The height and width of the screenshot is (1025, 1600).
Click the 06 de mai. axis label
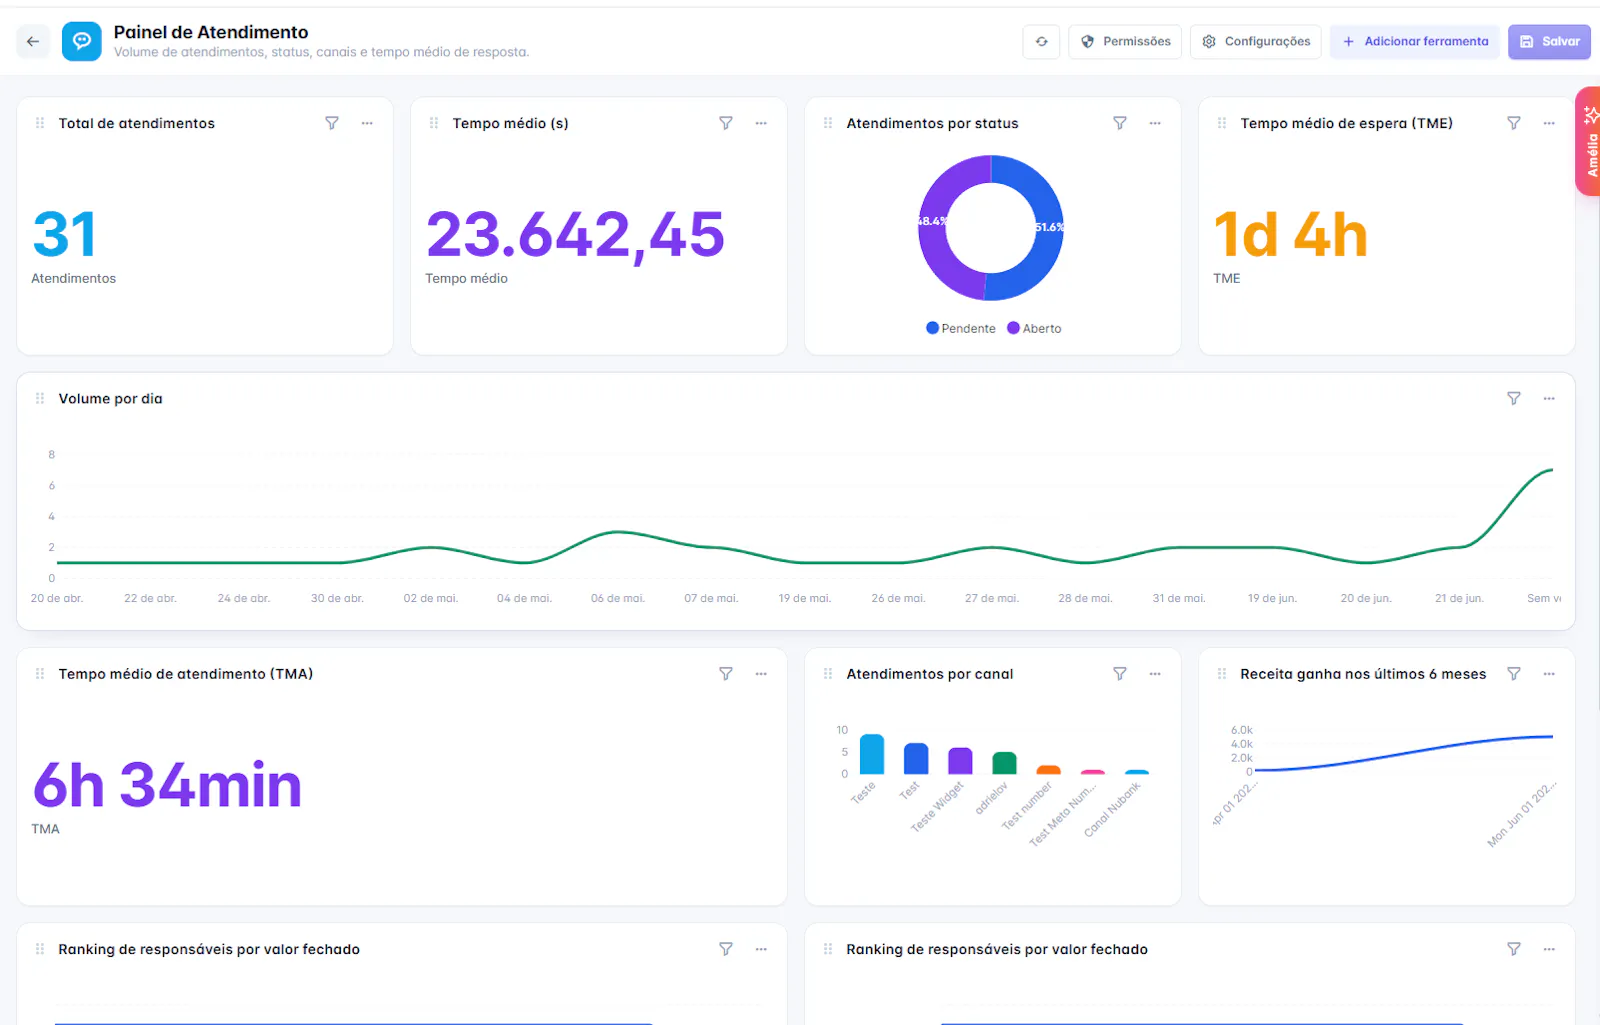(x=618, y=598)
